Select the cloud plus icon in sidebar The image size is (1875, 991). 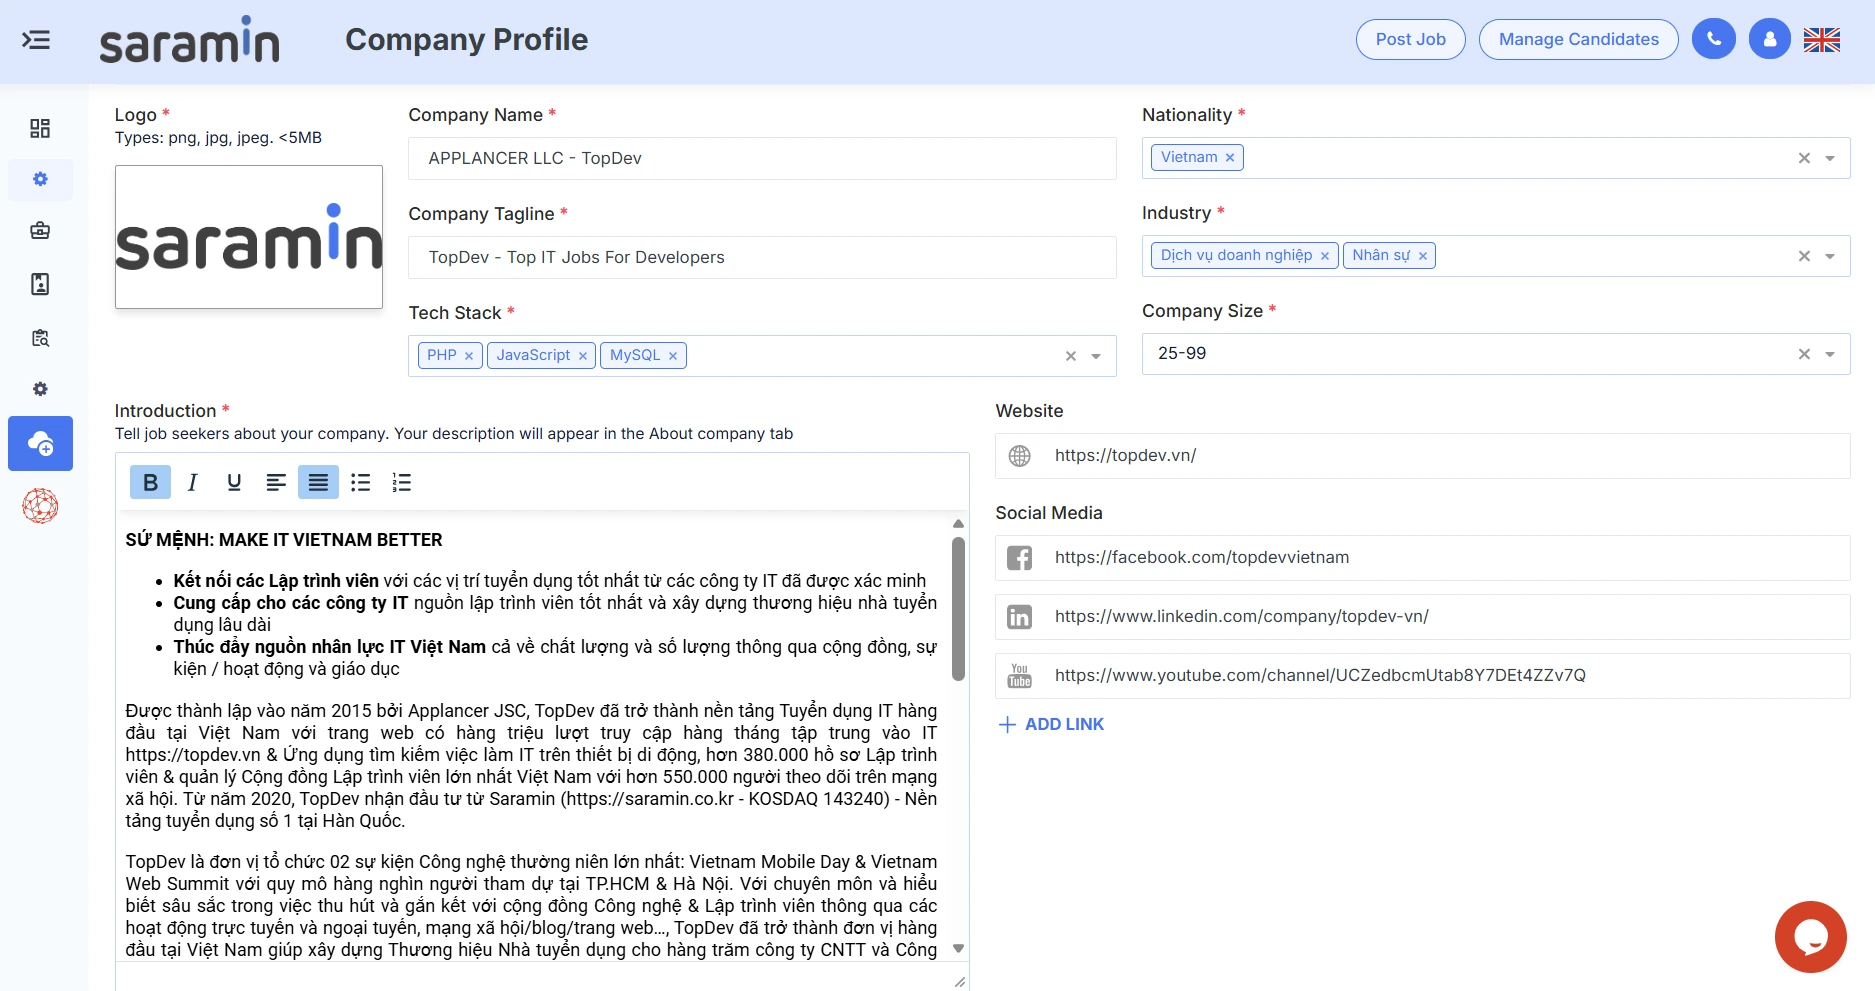pyautogui.click(x=40, y=443)
